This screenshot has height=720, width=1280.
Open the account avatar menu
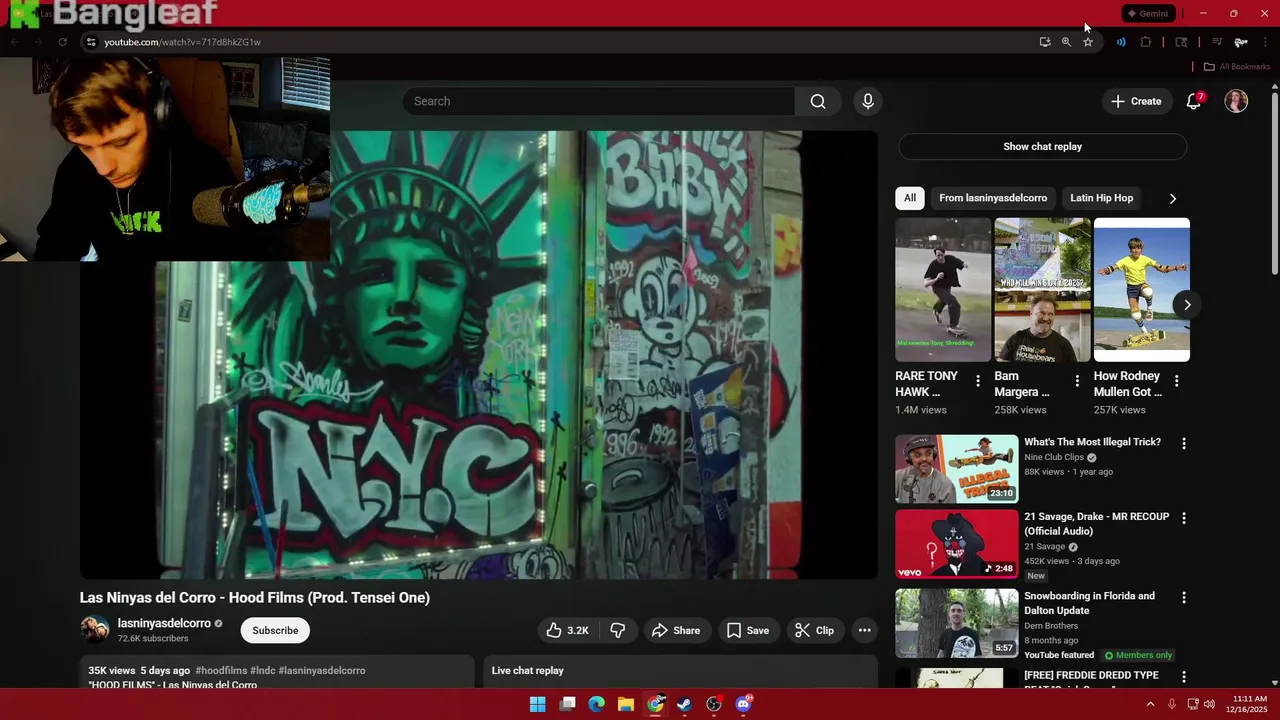point(1236,101)
